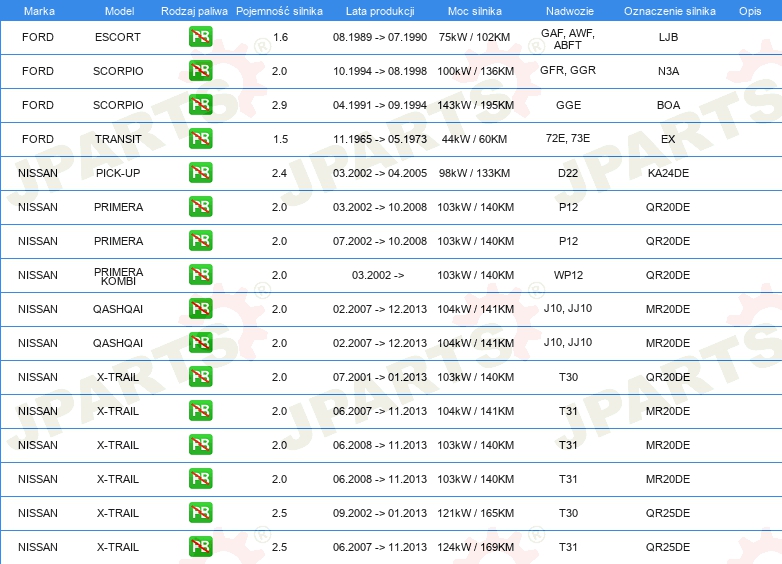Select body code GFR, GGR

click(568, 70)
